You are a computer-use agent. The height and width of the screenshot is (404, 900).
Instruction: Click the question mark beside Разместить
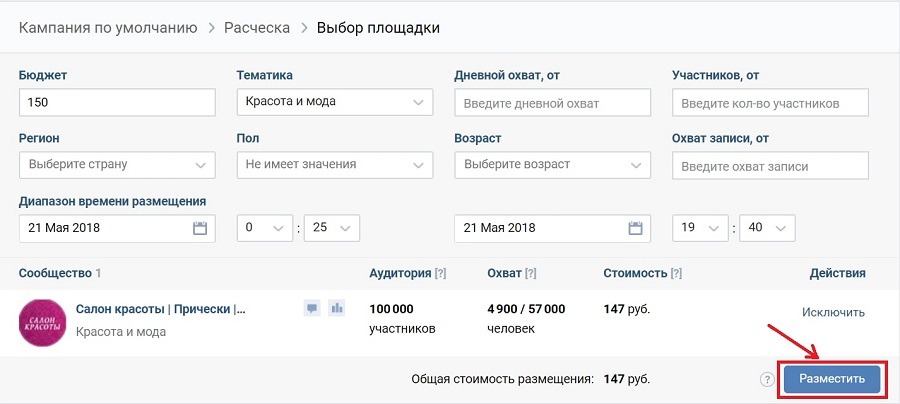[x=767, y=379]
